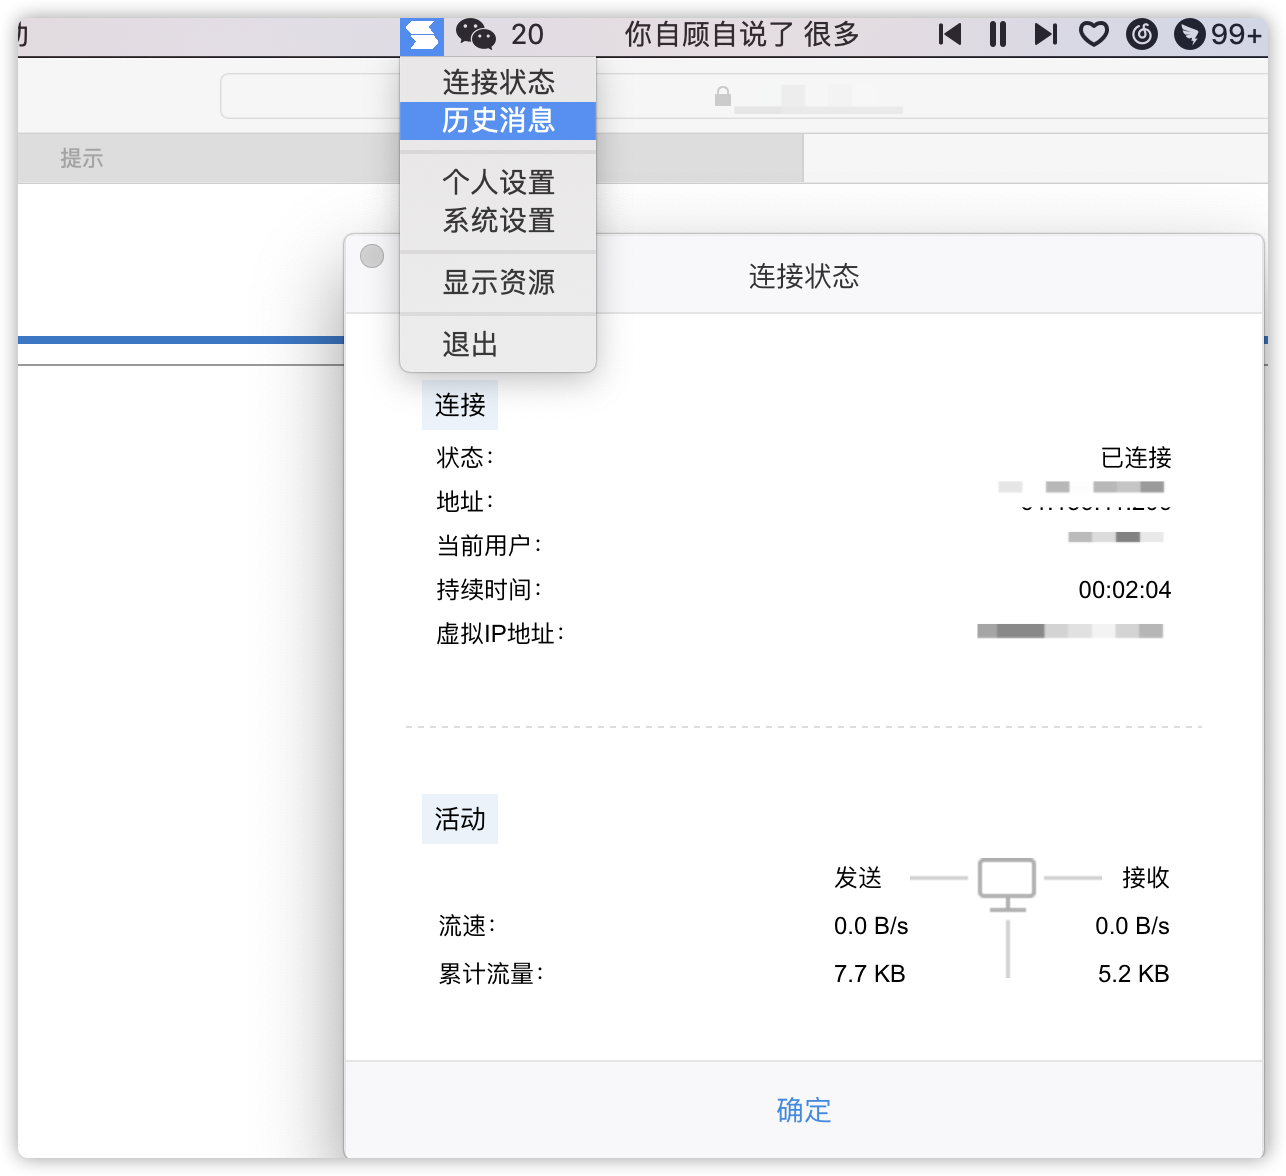
Task: Click the disc-shaped icon in the menu bar
Action: coord(1140,33)
